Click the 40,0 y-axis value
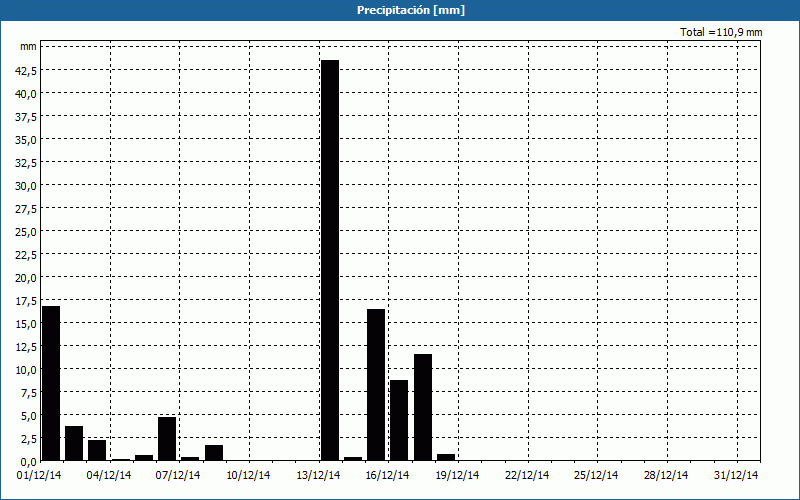Screen dimensions: 800x500 coord(26,94)
